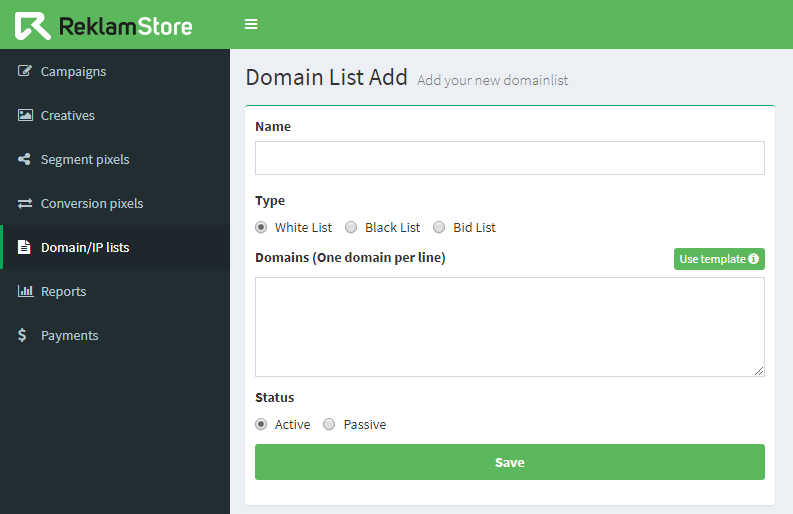Select the White List type option

coord(261,227)
